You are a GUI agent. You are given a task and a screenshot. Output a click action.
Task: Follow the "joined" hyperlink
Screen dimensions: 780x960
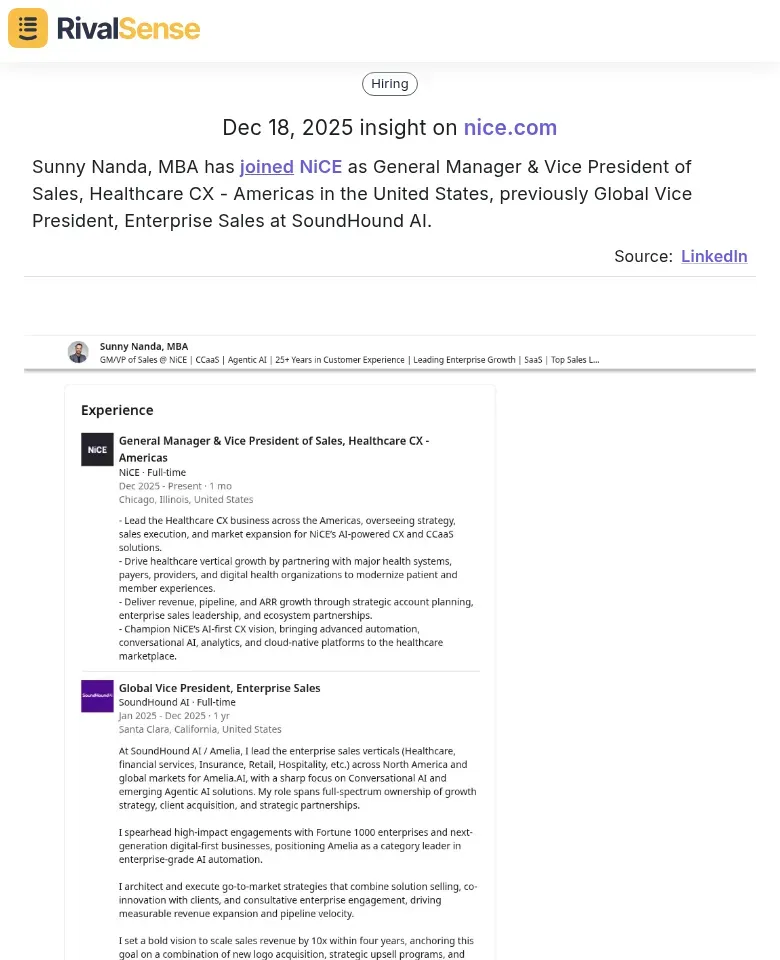pyautogui.click(x=267, y=167)
